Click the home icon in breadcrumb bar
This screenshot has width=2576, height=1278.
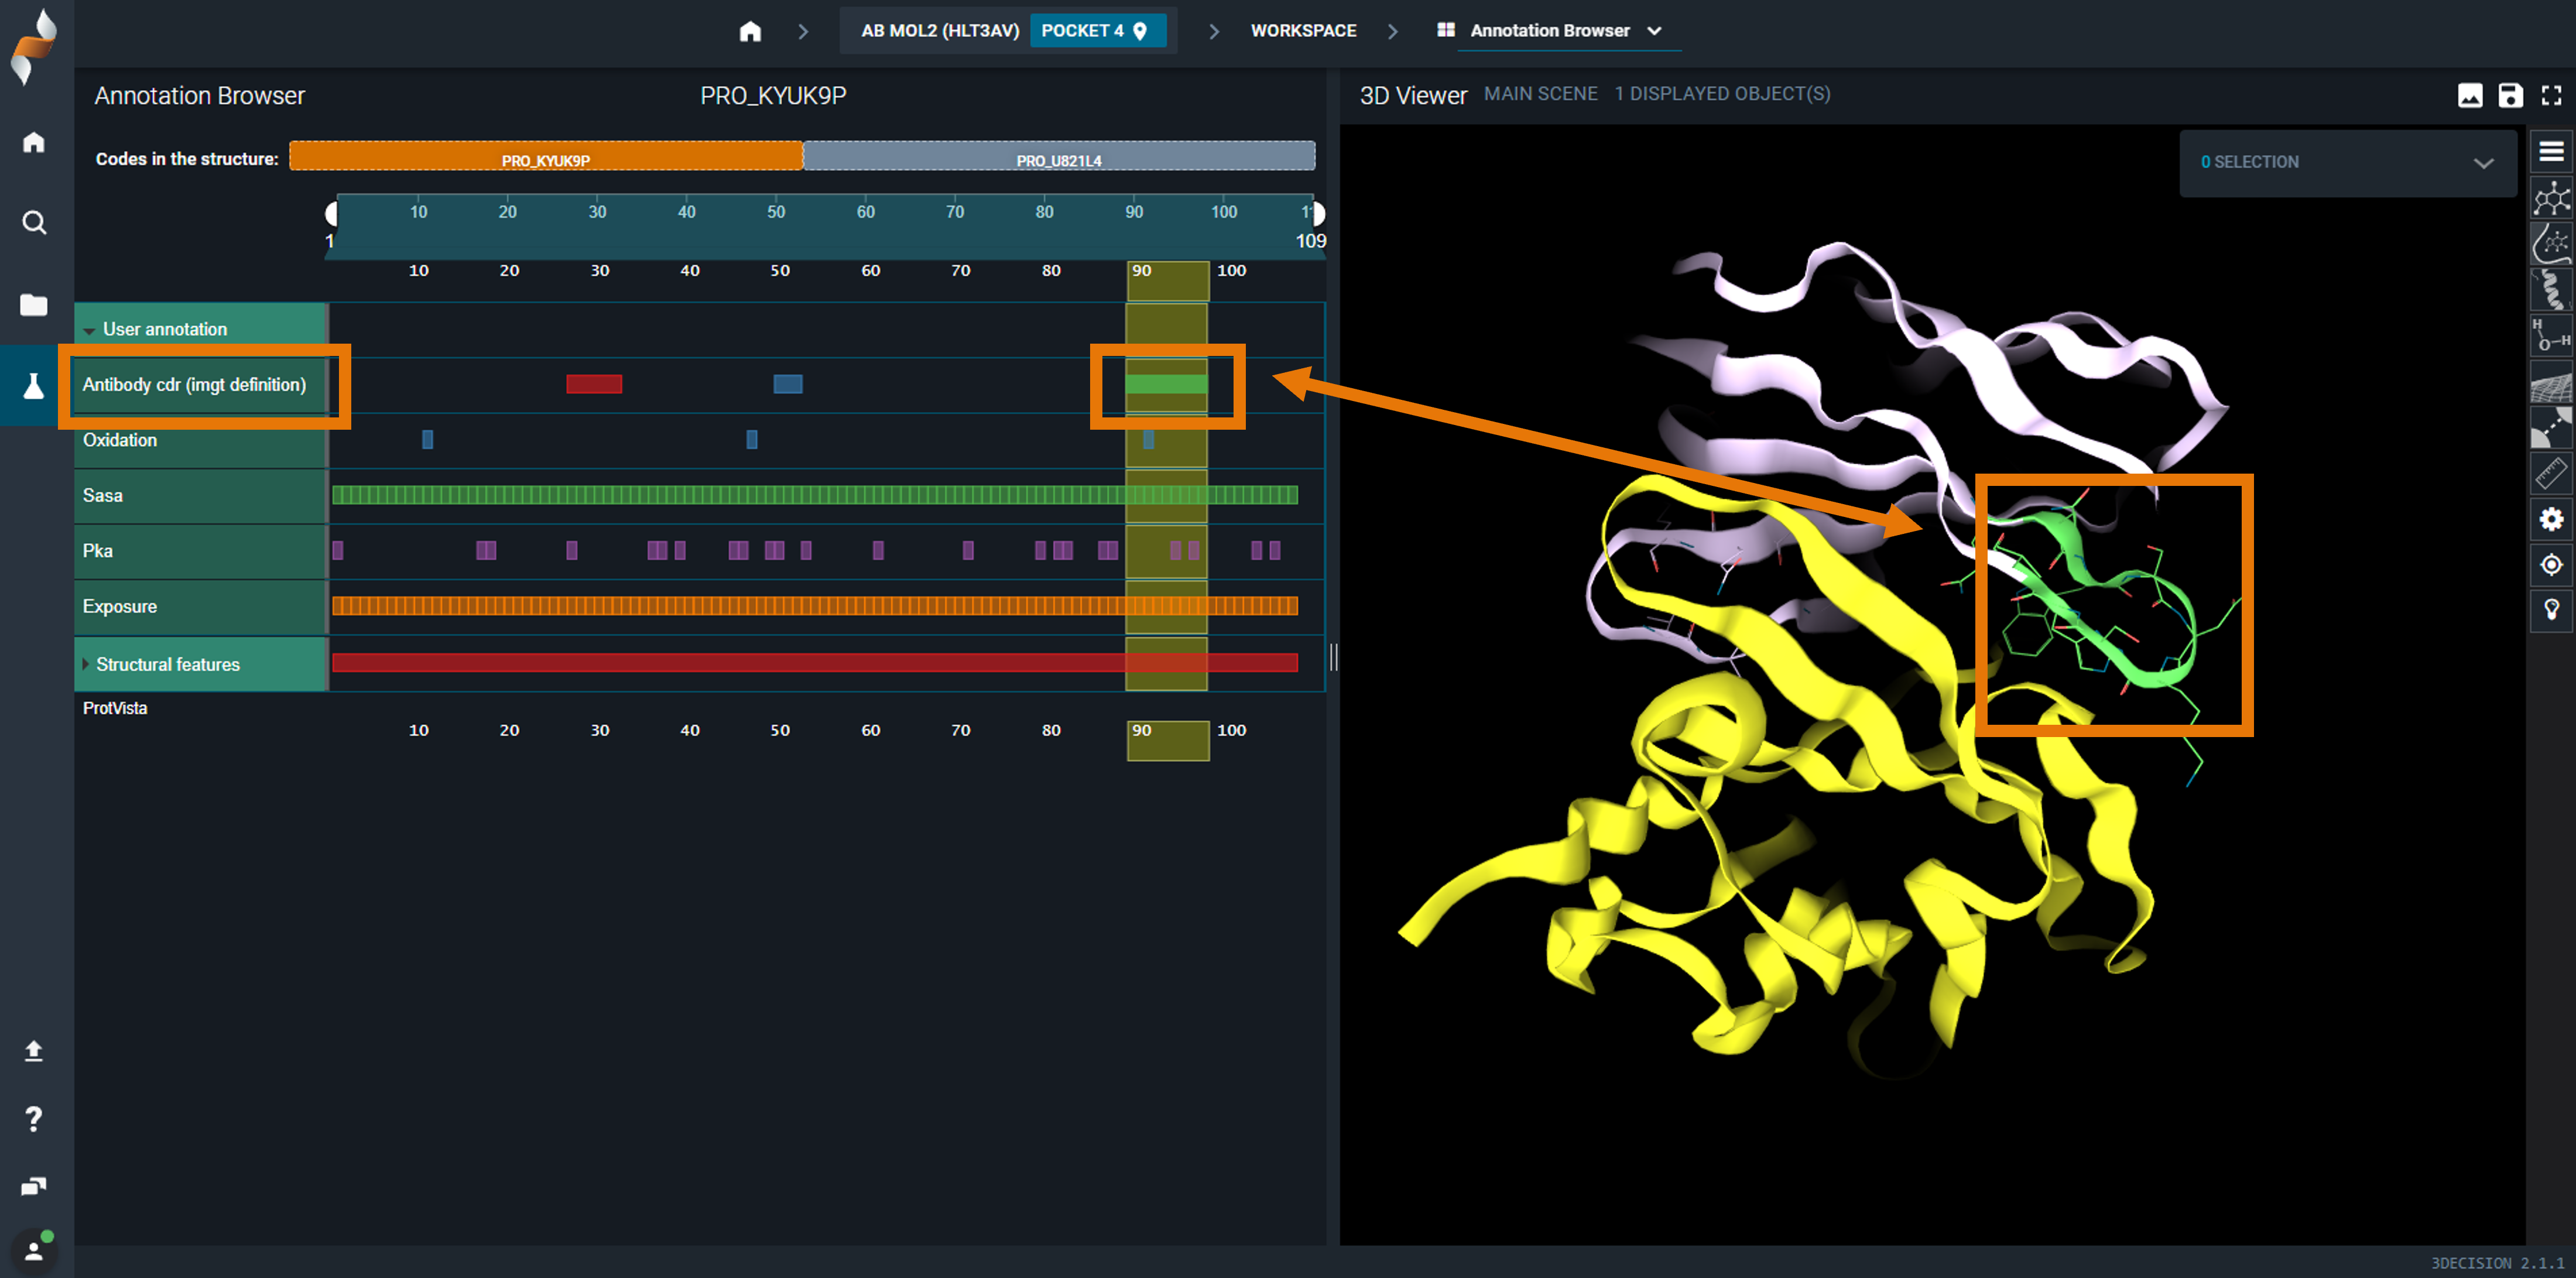[x=750, y=31]
